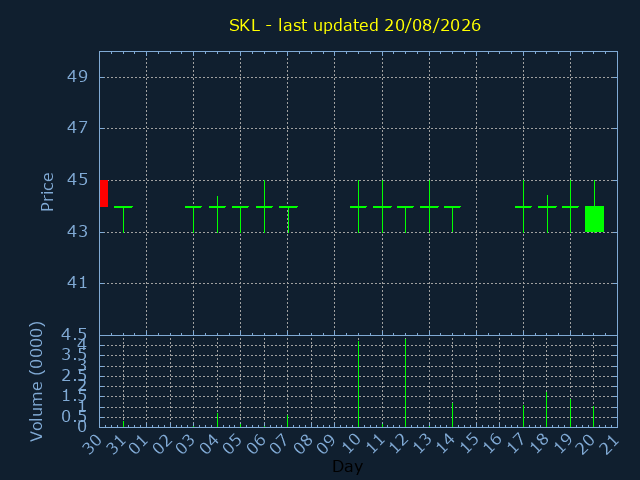Screen dimensions: 640x480
Task: Click the small volume bar on day 07
Action: tap(287, 421)
